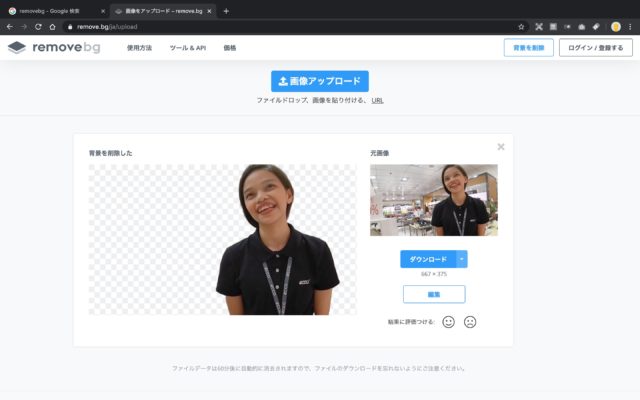Viewport: 640px width, 400px height.
Task: Open ツール & API menu
Action: (187, 48)
